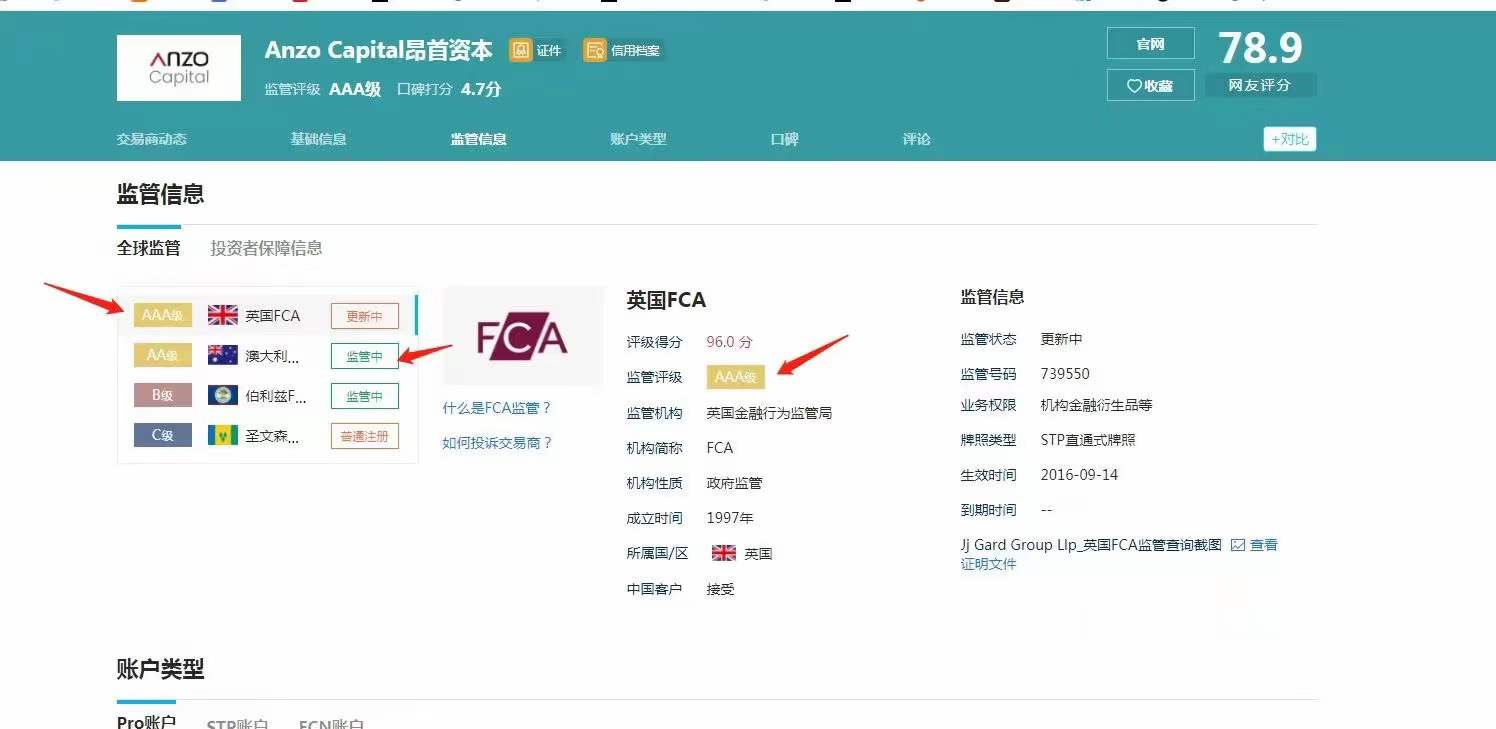Click the UK flag beside 英国FCA in the list
This screenshot has width=1496, height=729.
click(222, 316)
